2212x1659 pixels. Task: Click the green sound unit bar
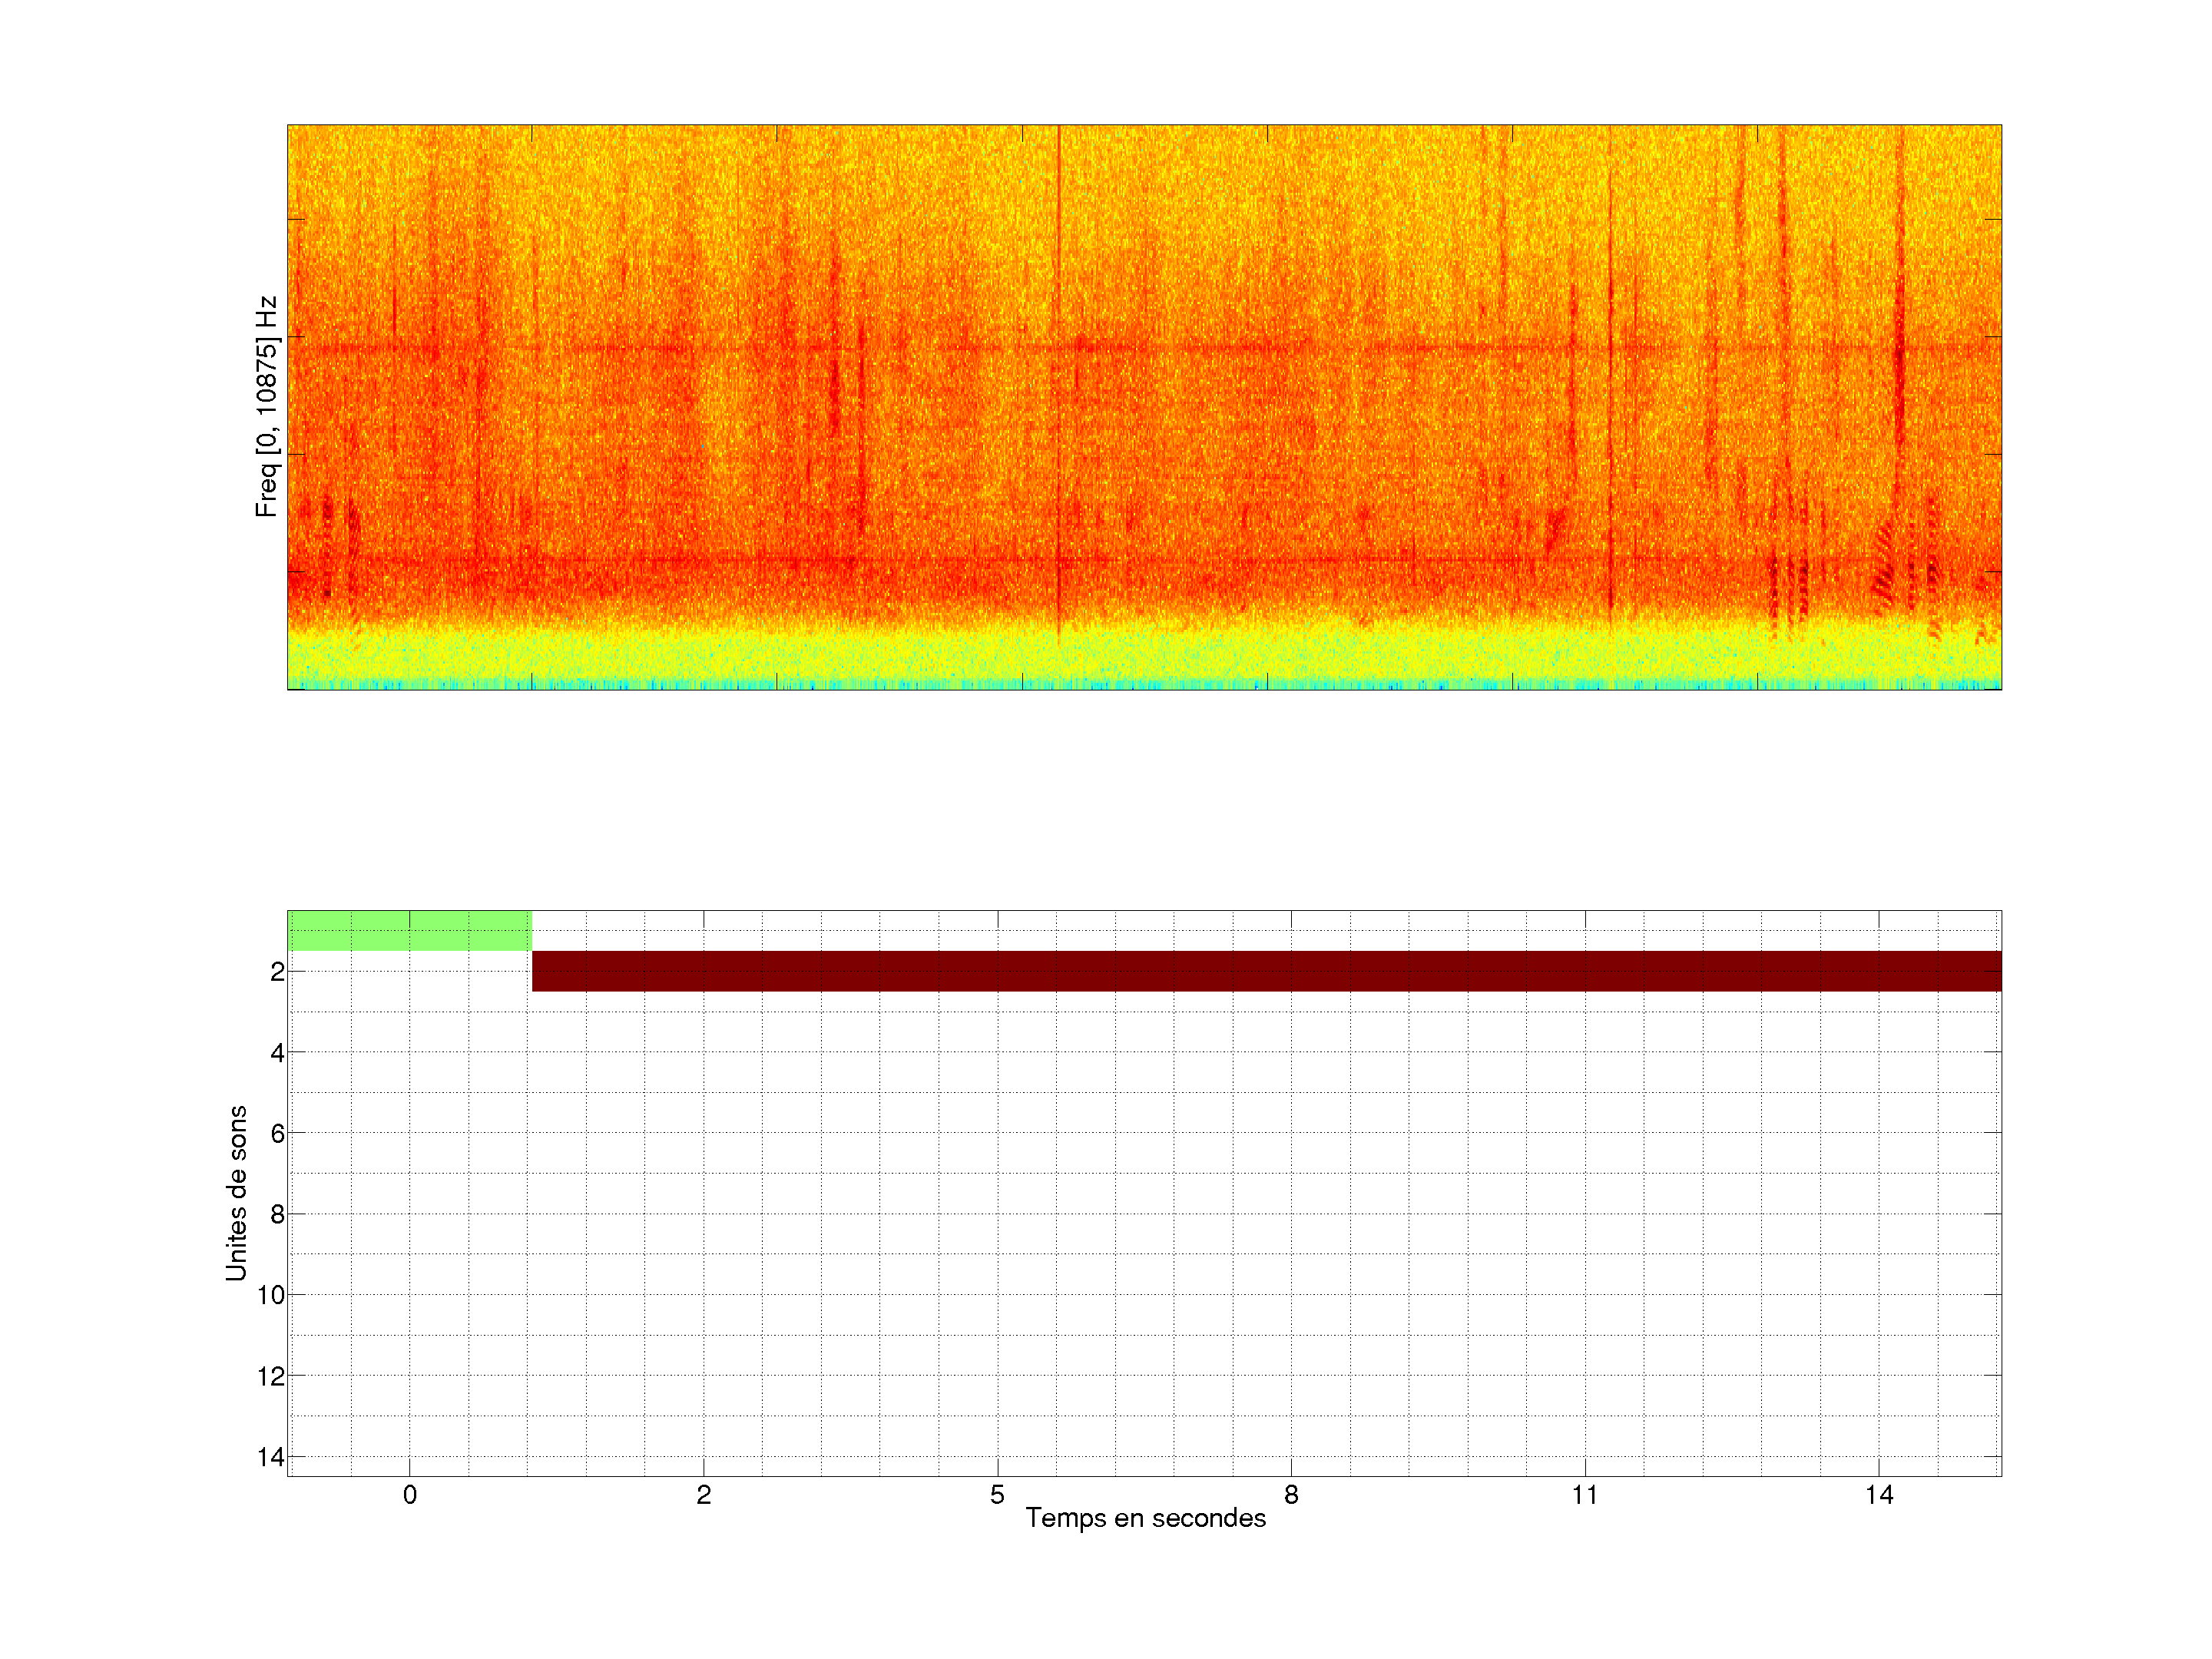pos(409,930)
